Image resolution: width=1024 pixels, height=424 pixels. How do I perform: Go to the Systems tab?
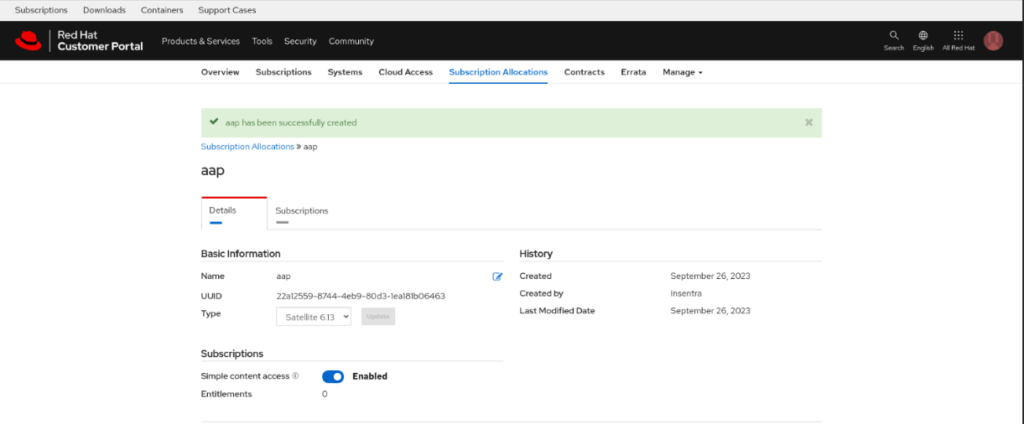(x=345, y=72)
